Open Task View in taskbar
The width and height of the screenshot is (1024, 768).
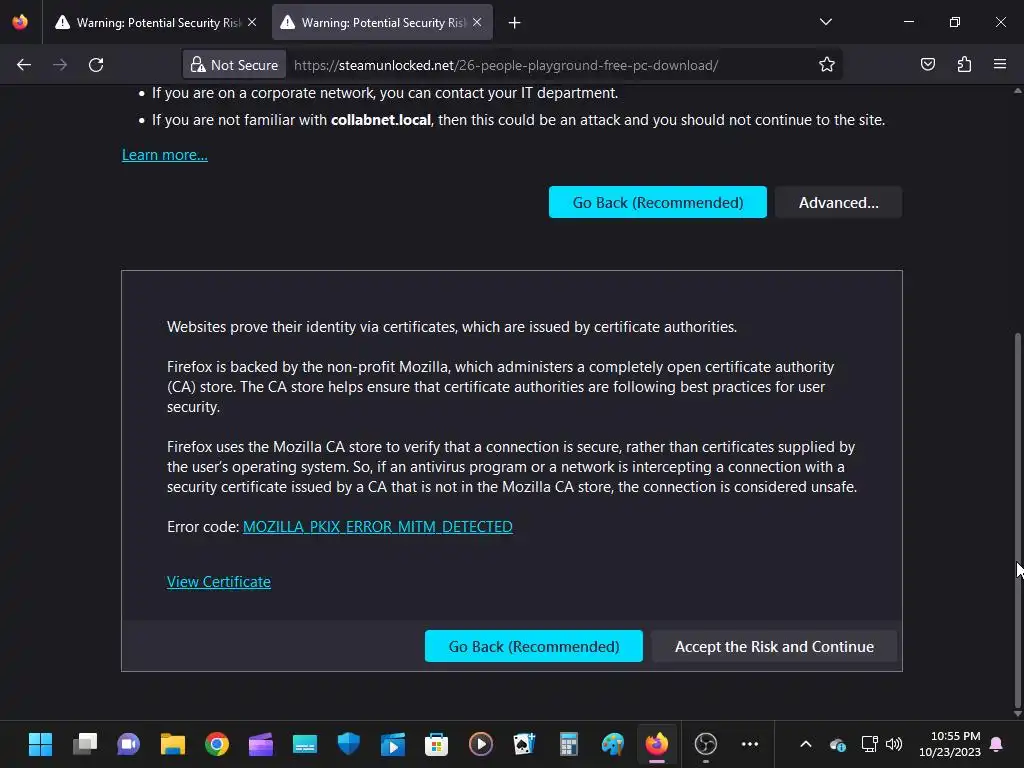coord(85,744)
